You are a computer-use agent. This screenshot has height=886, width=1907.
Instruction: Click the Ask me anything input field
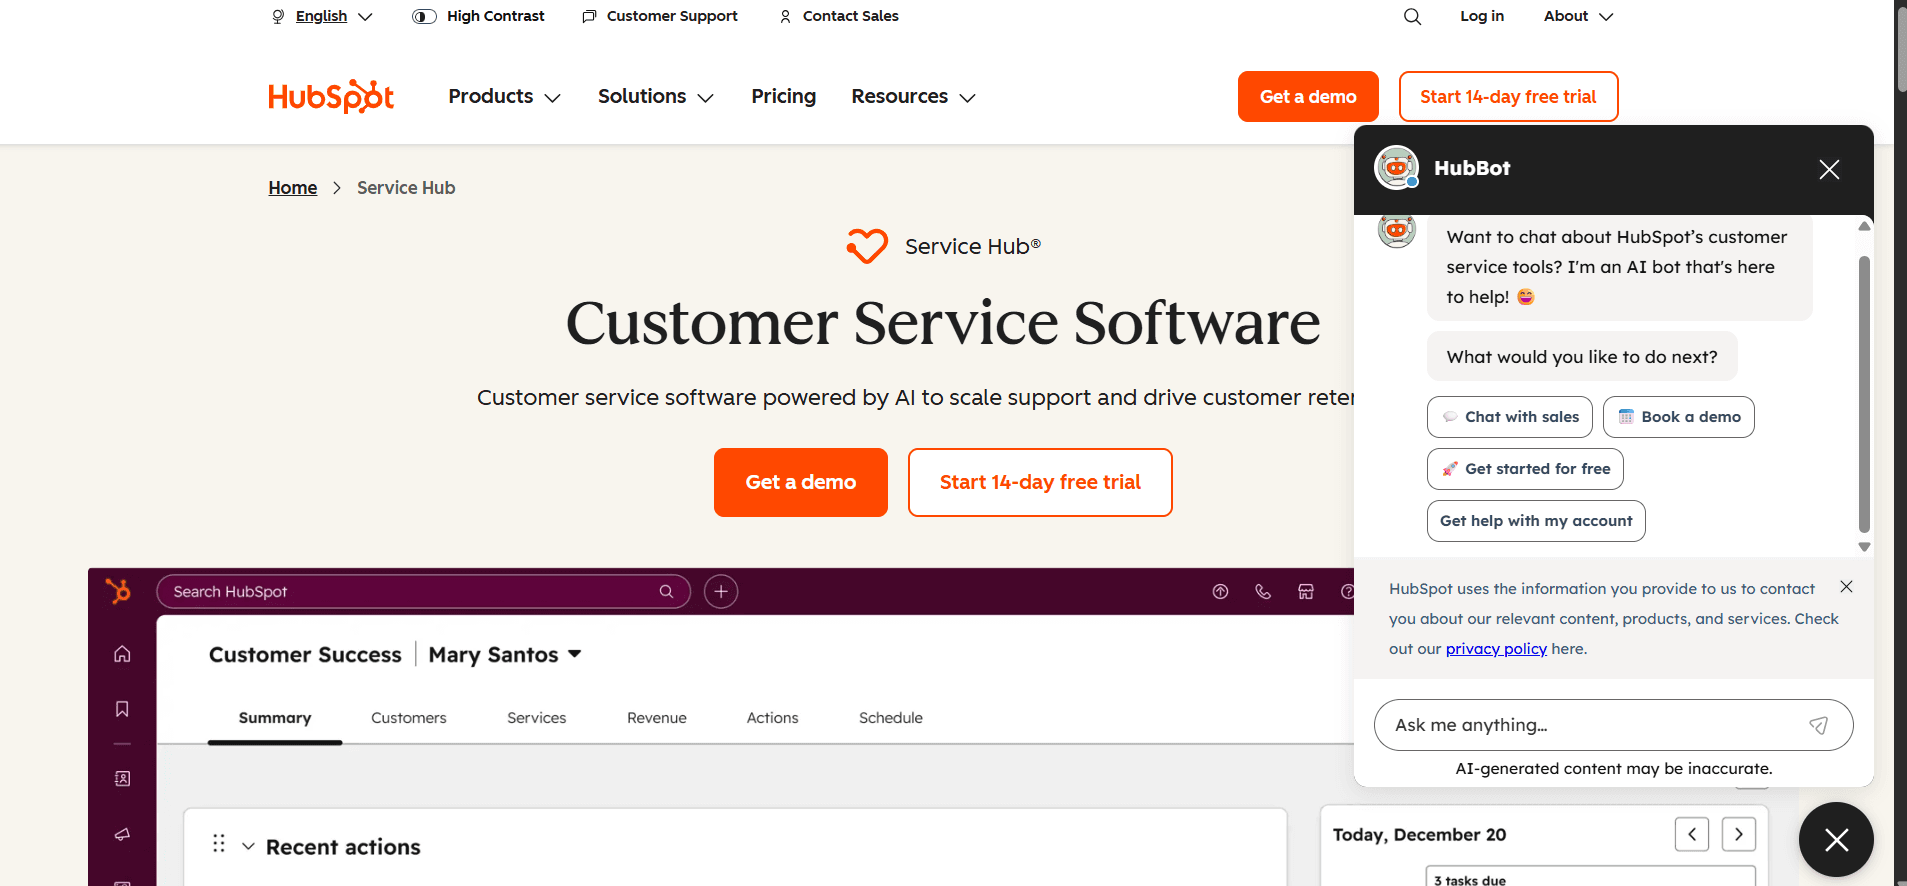point(1613,725)
